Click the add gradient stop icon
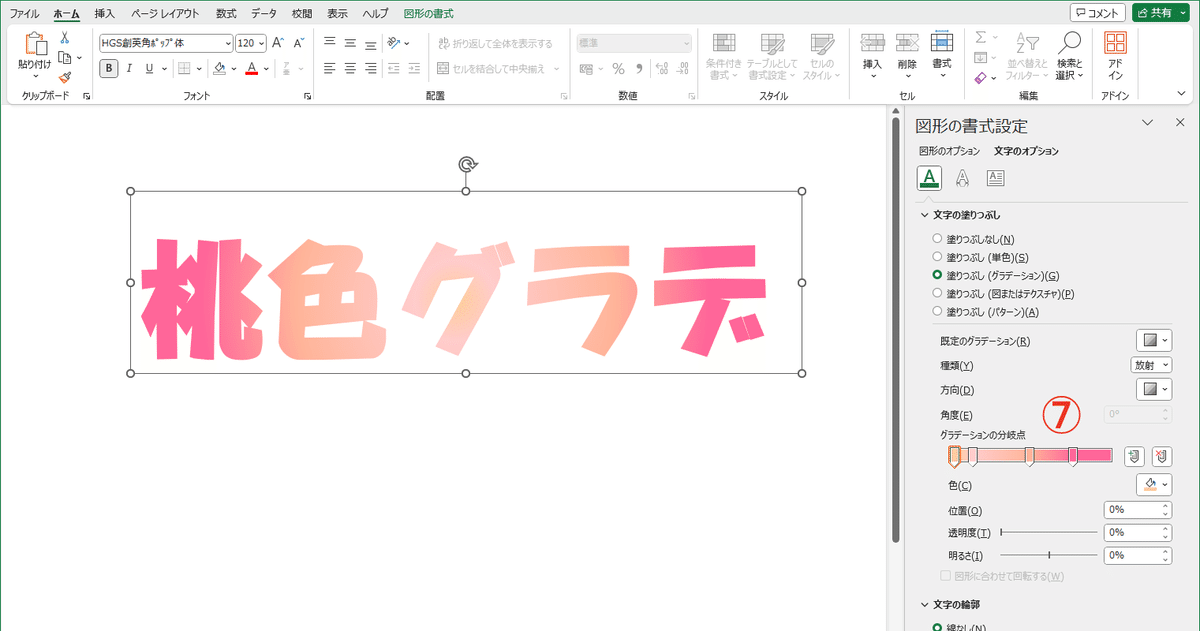This screenshot has width=1200, height=631. click(x=1133, y=456)
